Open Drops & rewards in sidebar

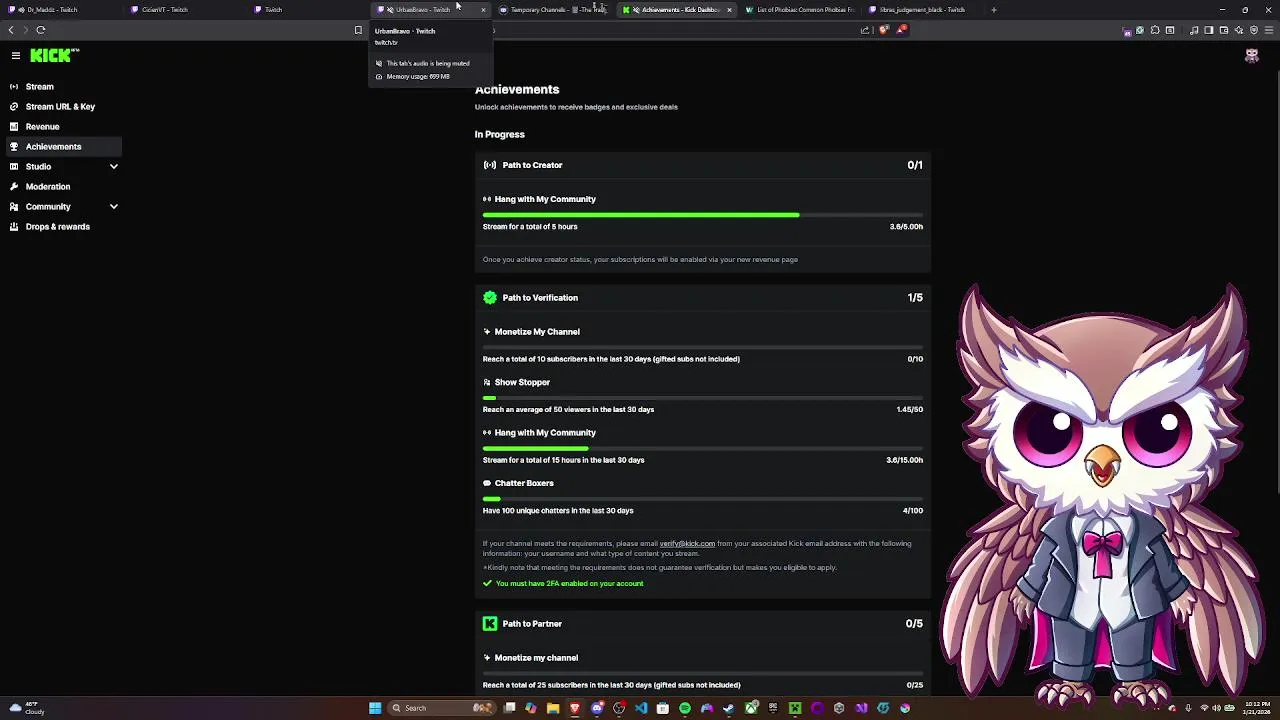click(x=57, y=227)
